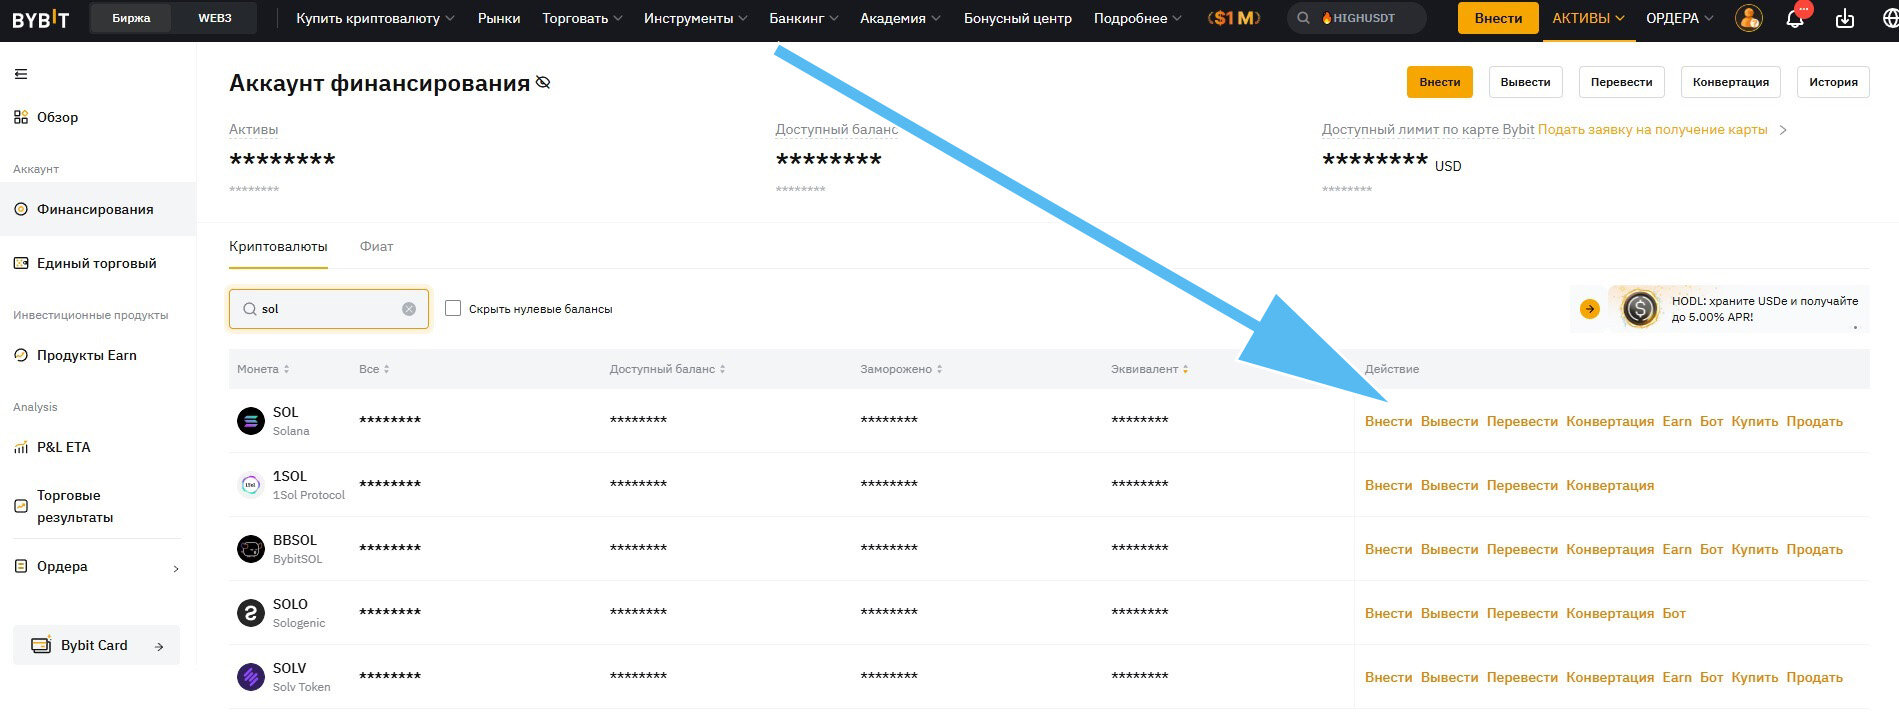Click the 1Sol Protocol coin icon
Viewport: 1899px width, 715px height.
click(250, 485)
